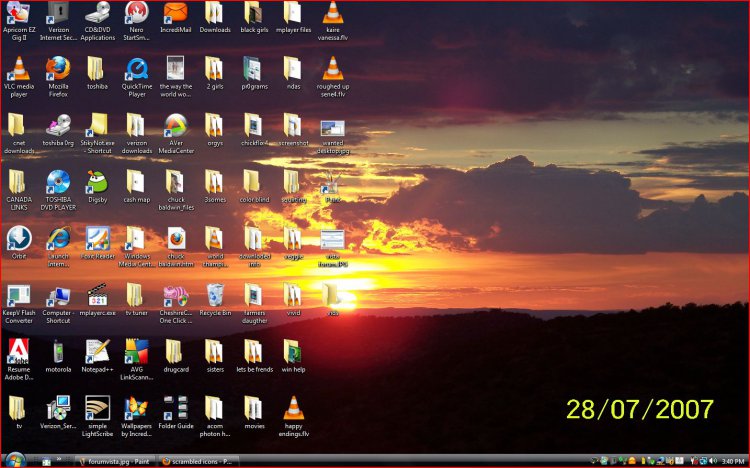The width and height of the screenshot is (750, 468).
Task: Select the motorola phone icon
Action: pos(58,357)
